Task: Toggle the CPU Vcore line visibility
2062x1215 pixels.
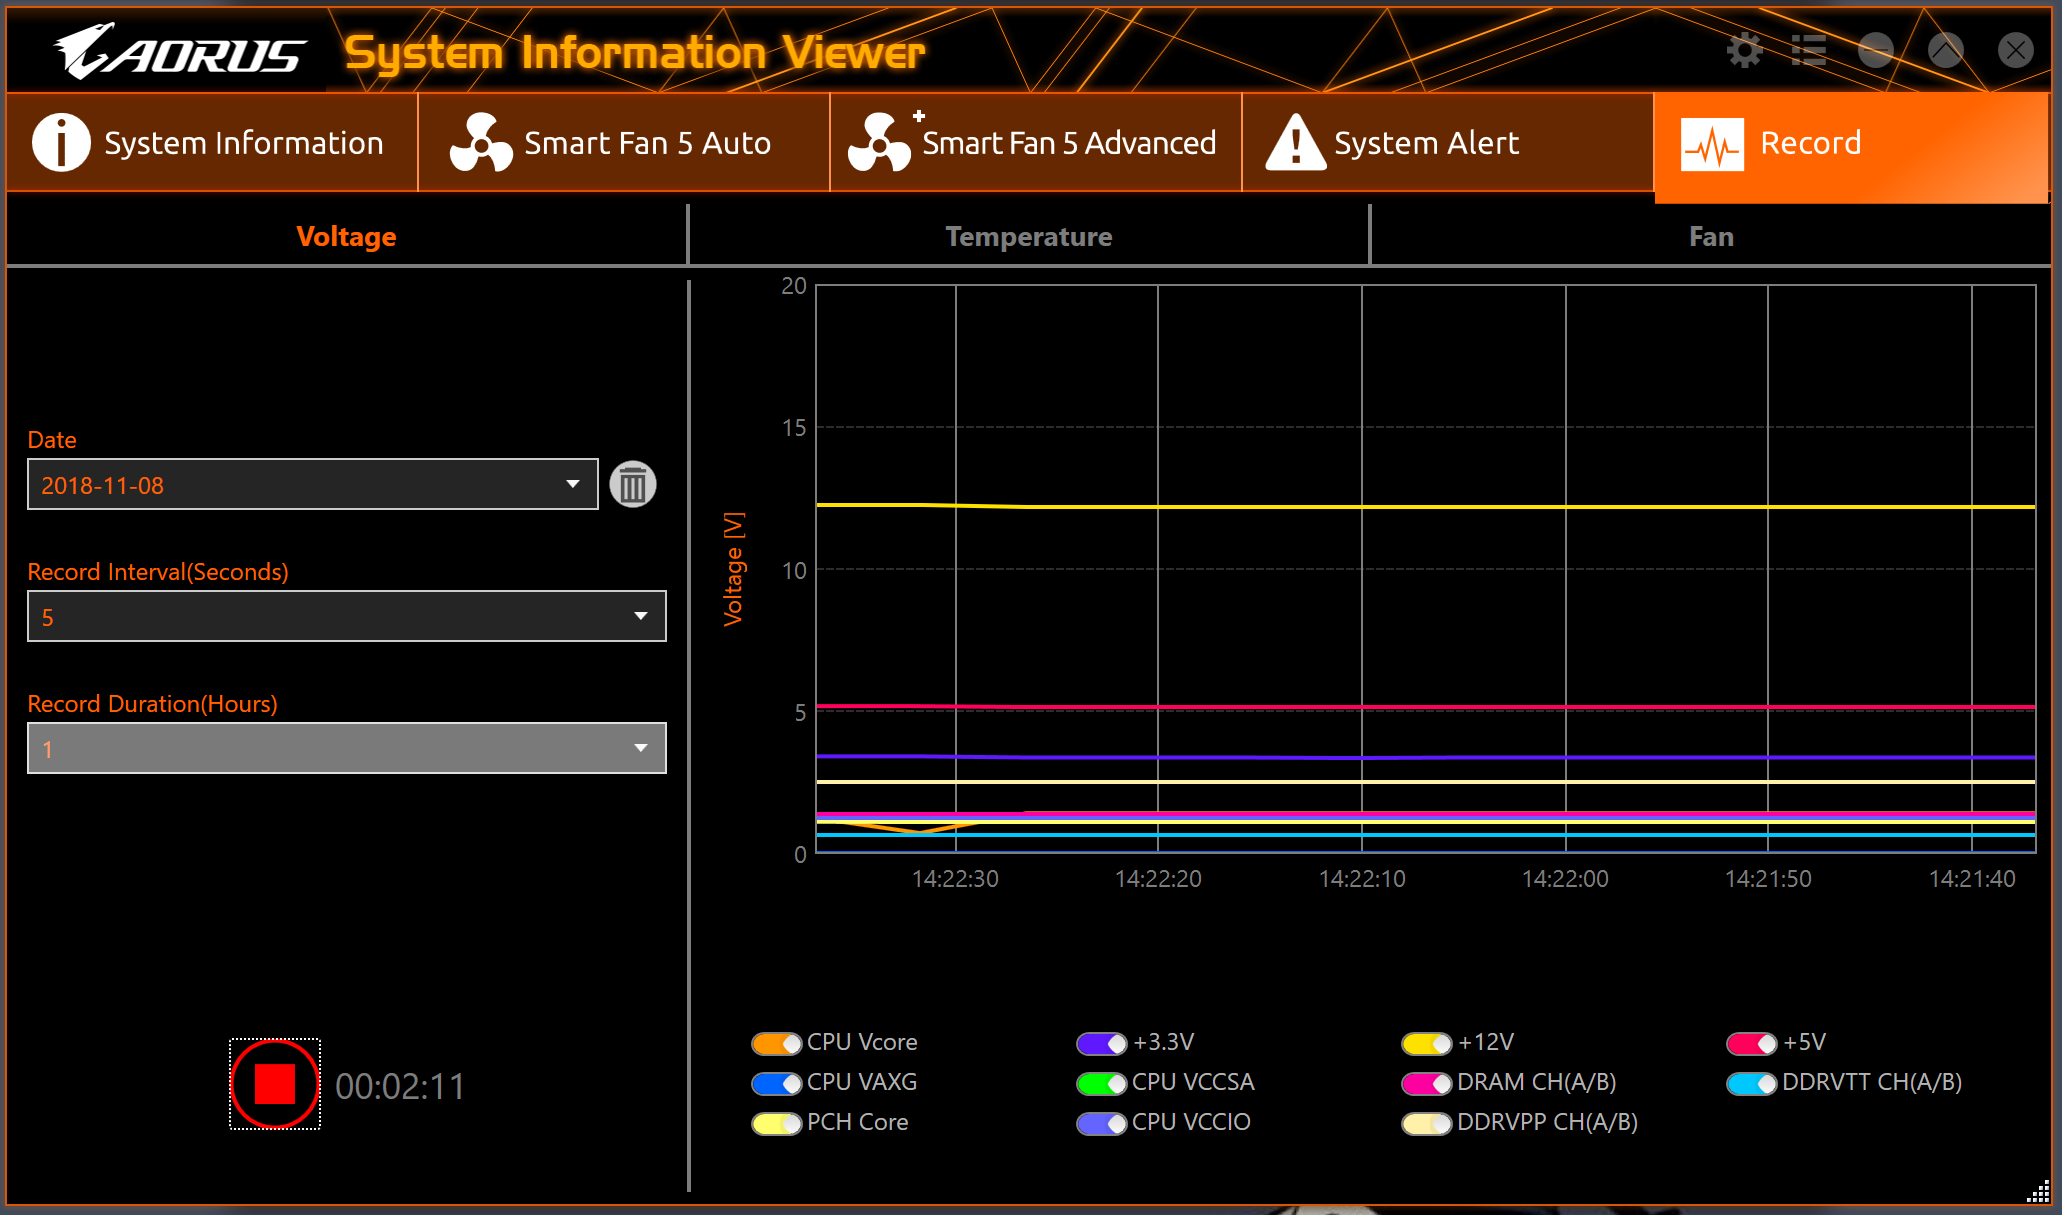Action: (x=777, y=1043)
